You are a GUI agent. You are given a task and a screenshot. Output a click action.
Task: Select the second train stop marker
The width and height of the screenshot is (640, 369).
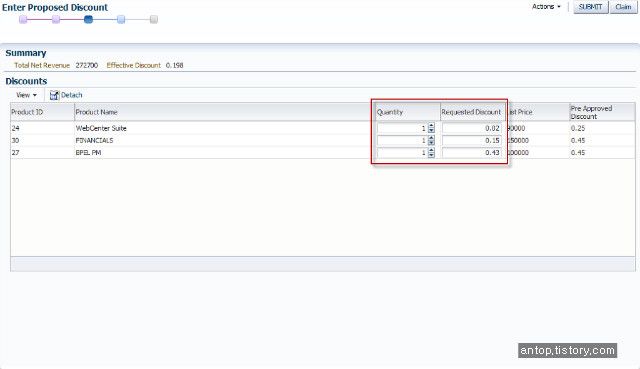[x=56, y=20]
